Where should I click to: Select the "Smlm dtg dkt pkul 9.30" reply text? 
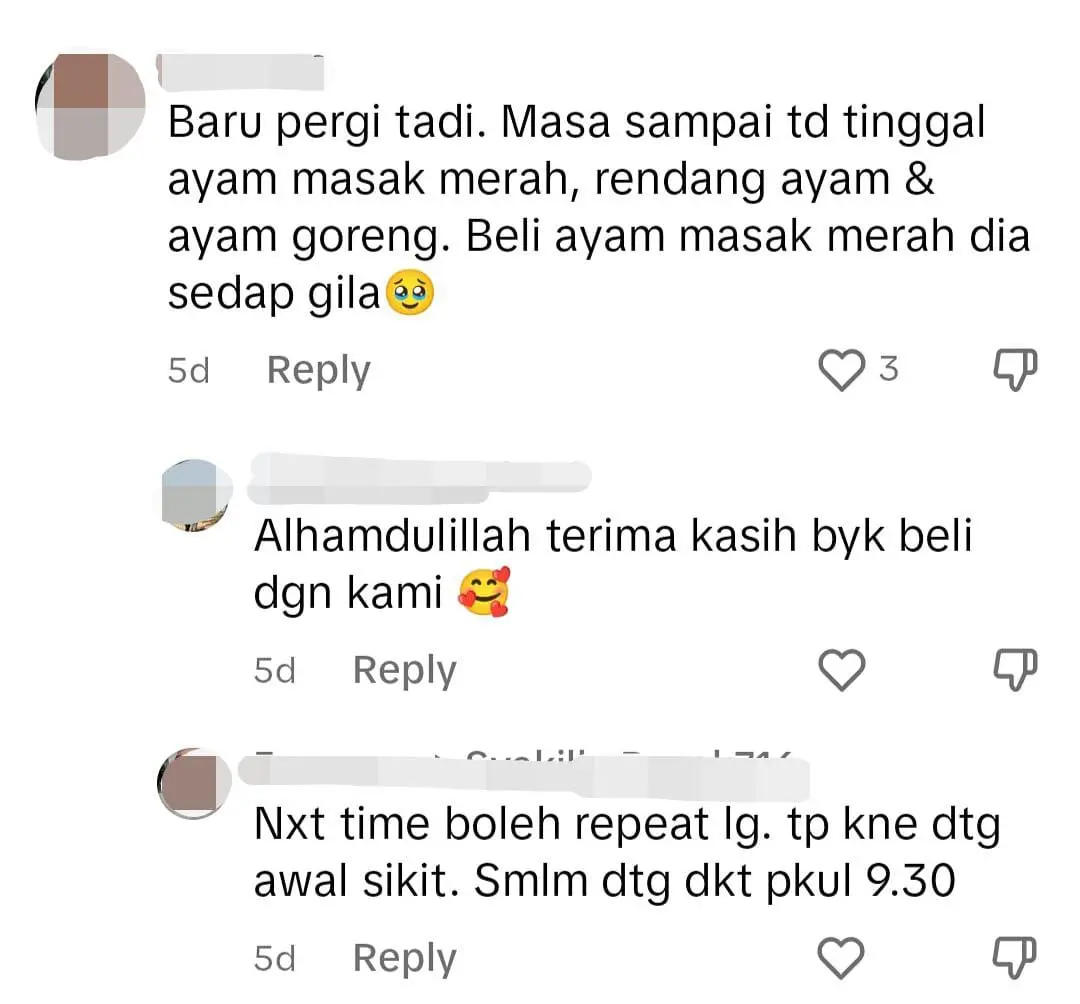tap(715, 881)
